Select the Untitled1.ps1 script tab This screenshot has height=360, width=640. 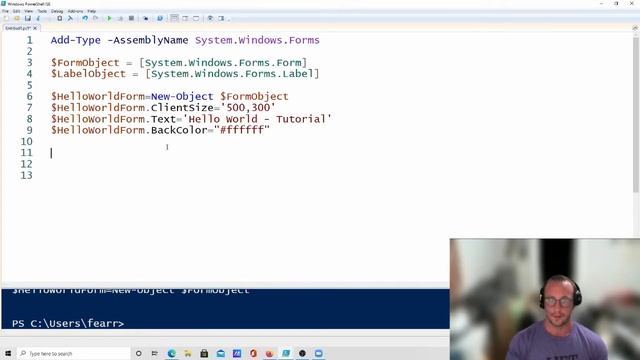[18, 28]
